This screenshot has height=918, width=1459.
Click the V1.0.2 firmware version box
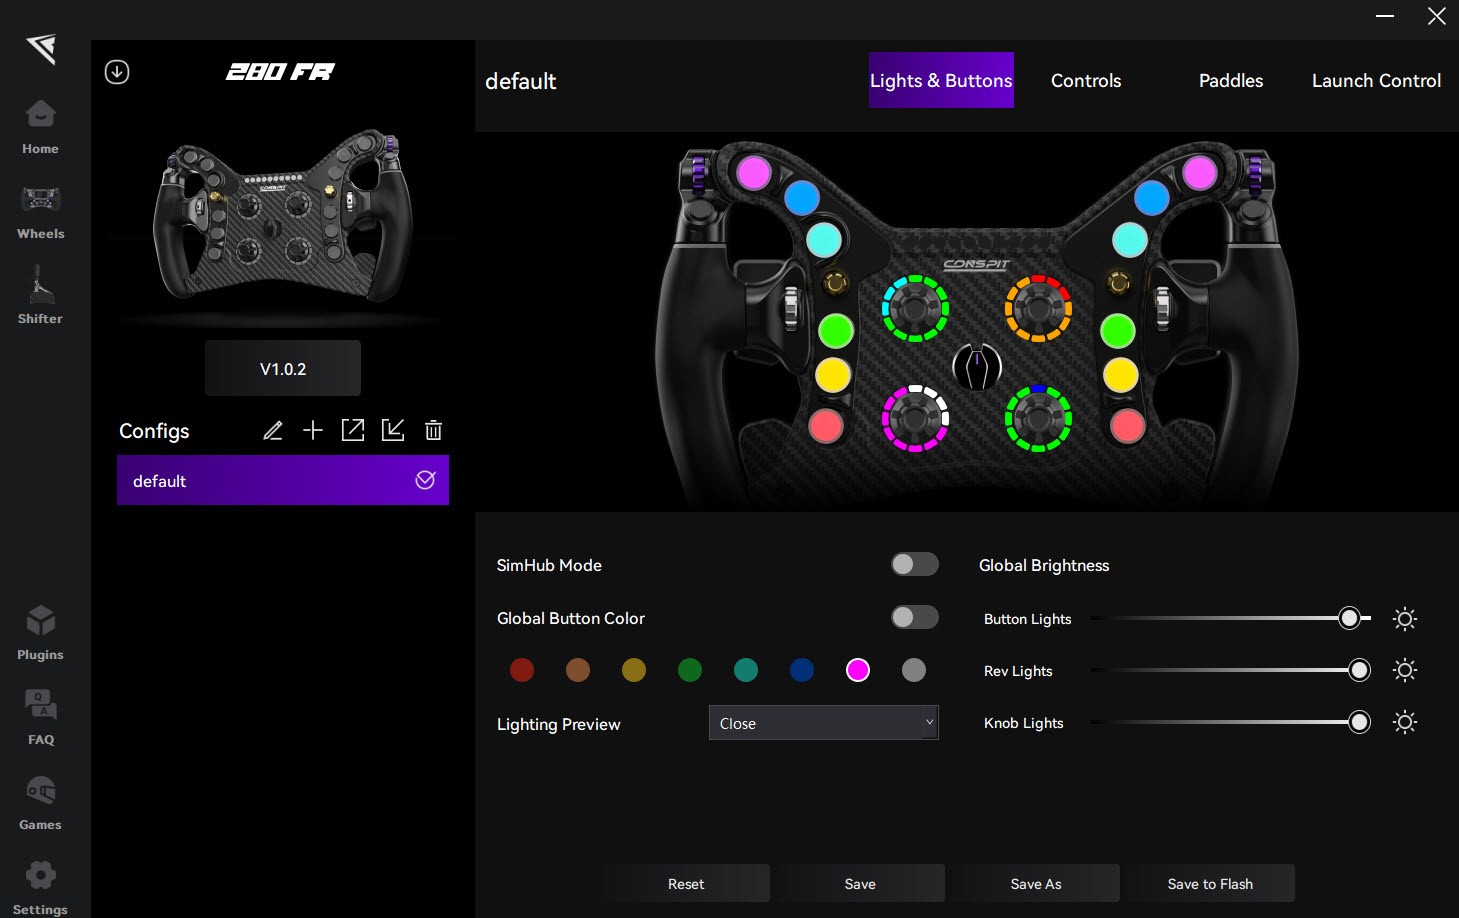pyautogui.click(x=283, y=369)
